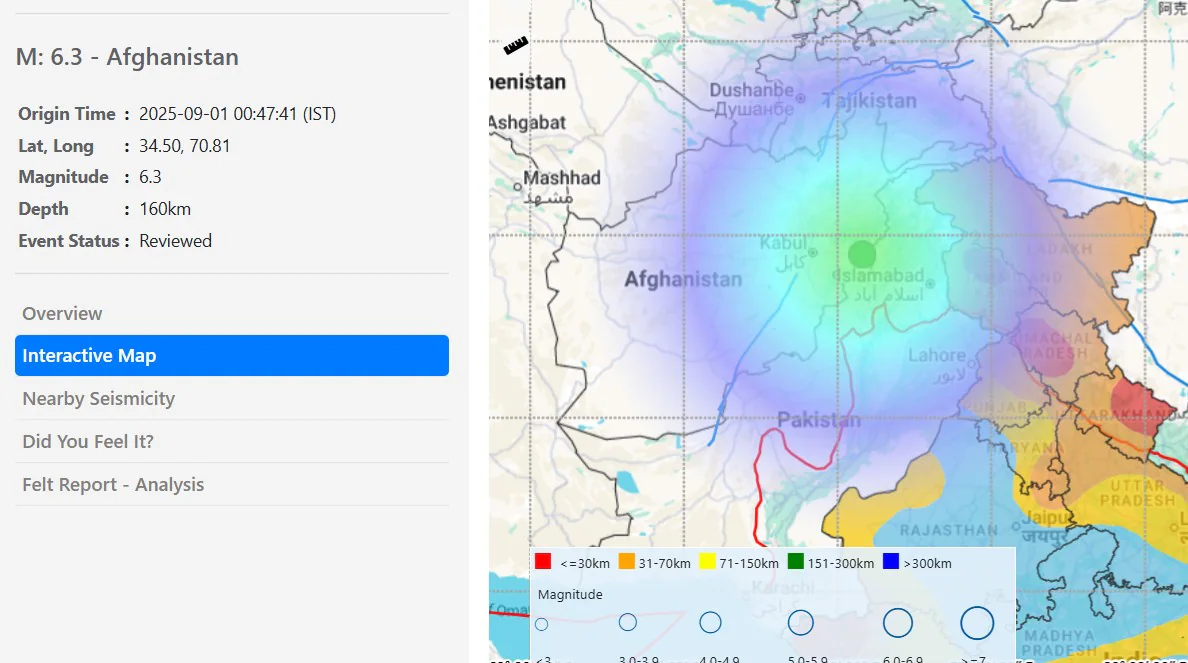Click the yellow 71-150km depth legend swatch

(x=707, y=561)
